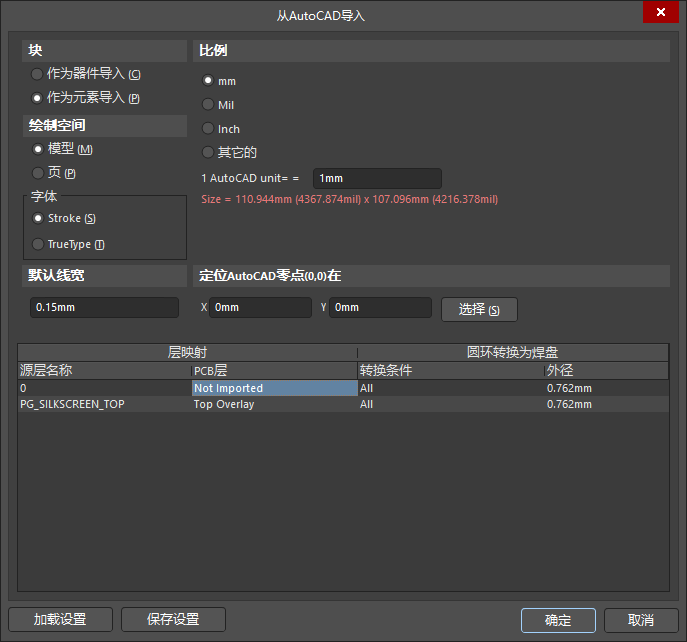The height and width of the screenshot is (642, 687).
Task: Select 作为元素导入 radio option
Action: (x=38, y=98)
